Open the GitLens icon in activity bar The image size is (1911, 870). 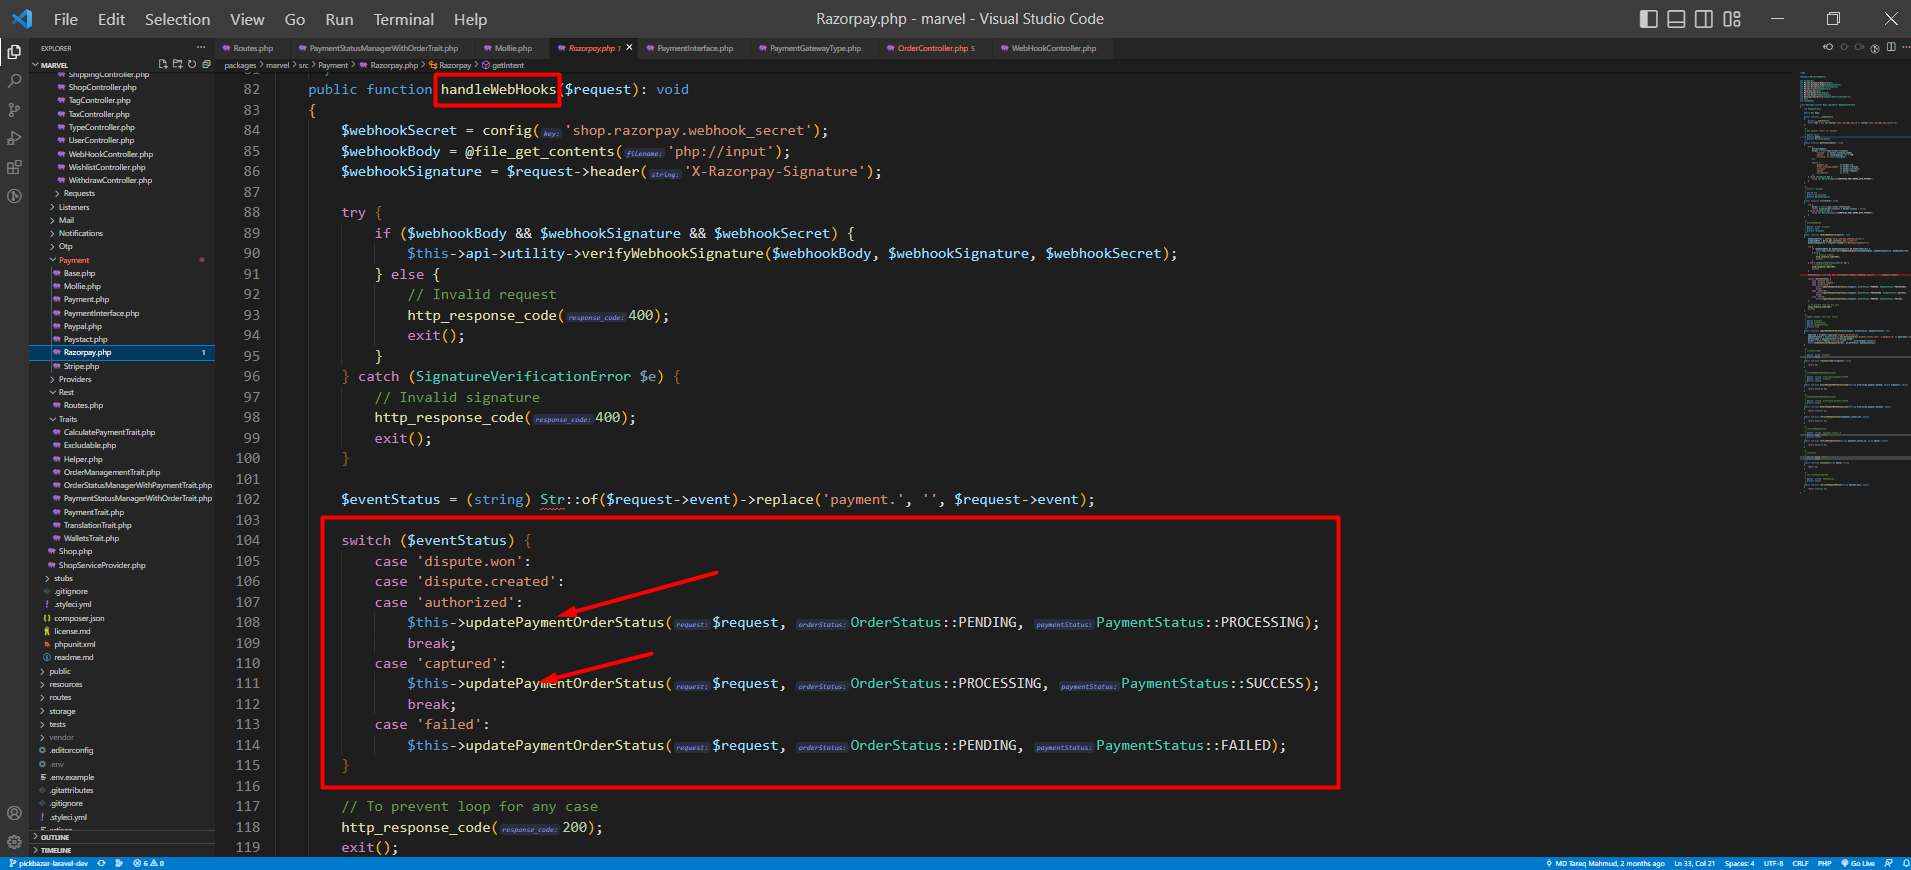point(14,196)
